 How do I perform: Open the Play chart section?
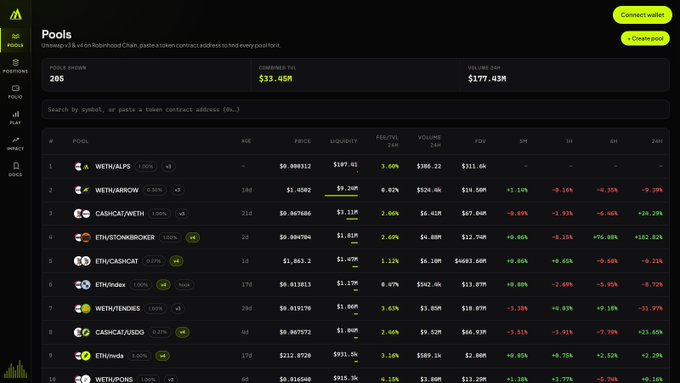click(x=15, y=118)
